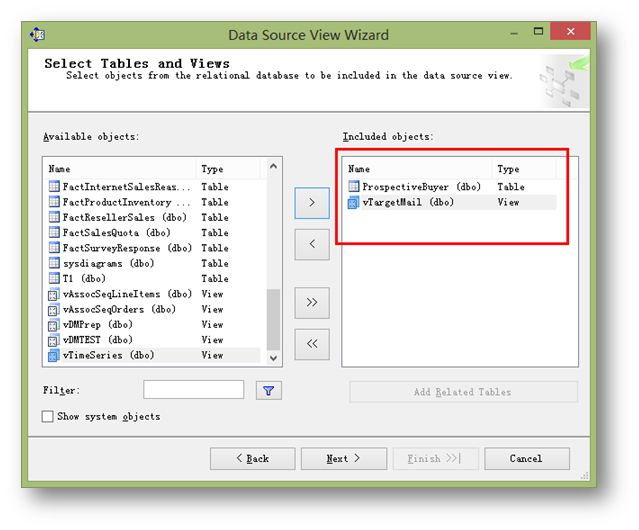The width and height of the screenshot is (639, 530).
Task: Click the vDMTEST view icon
Action: click(x=53, y=340)
